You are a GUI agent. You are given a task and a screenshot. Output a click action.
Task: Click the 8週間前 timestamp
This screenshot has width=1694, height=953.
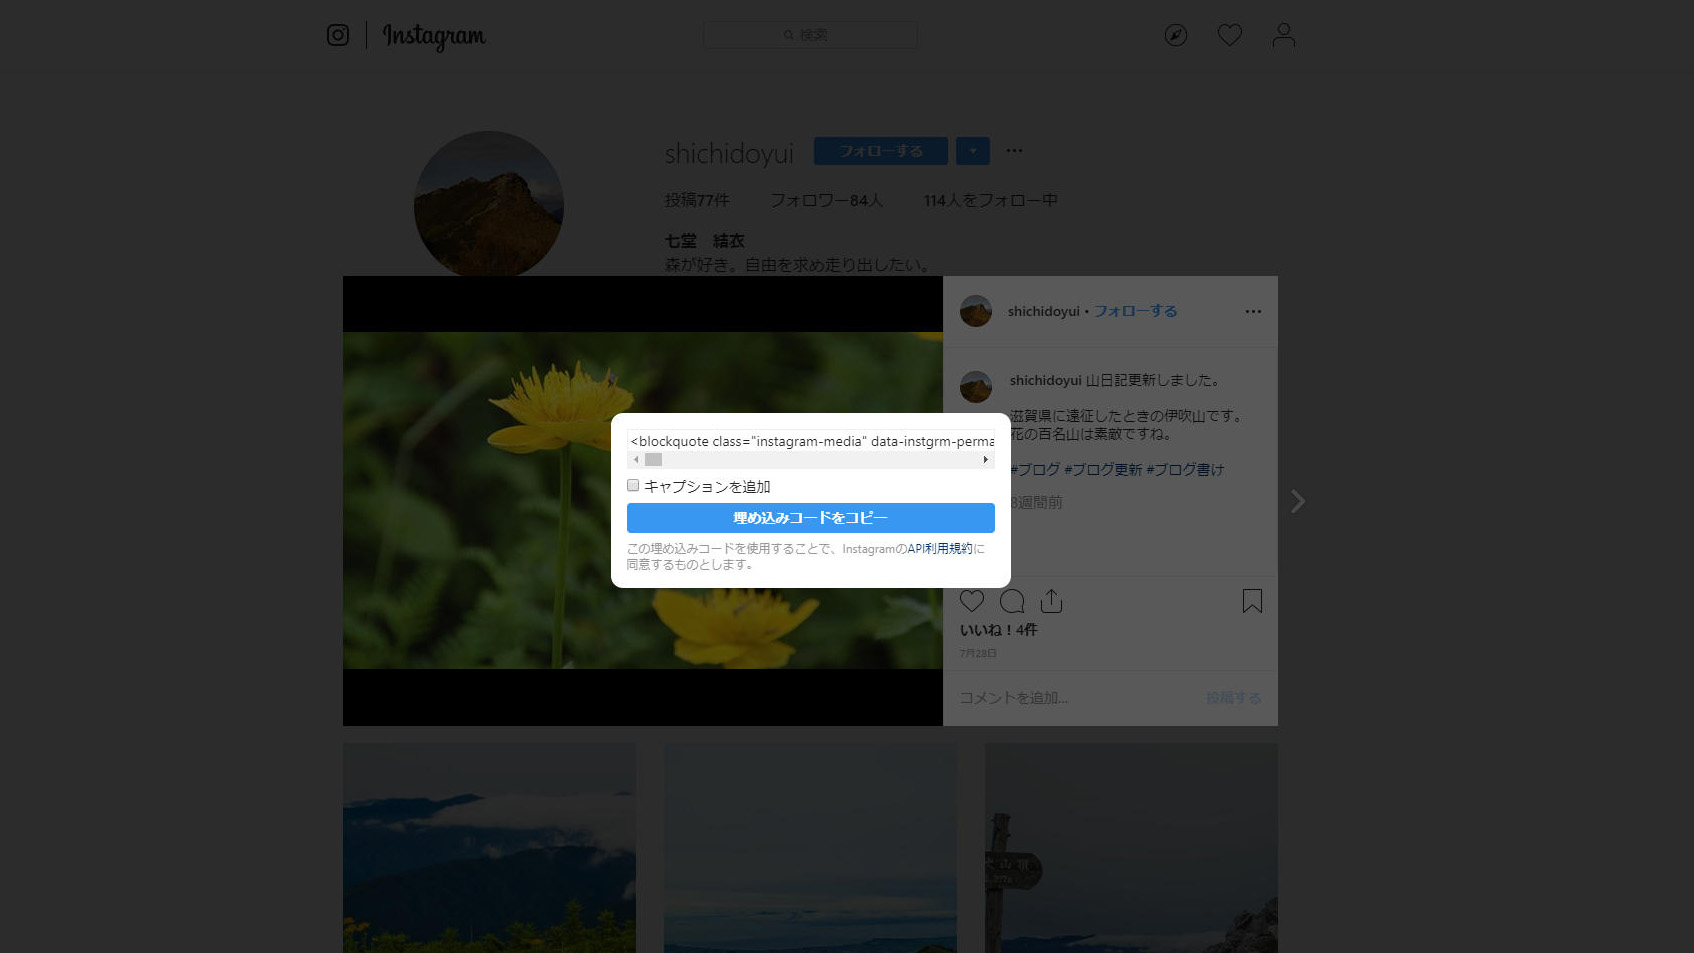coord(1036,502)
